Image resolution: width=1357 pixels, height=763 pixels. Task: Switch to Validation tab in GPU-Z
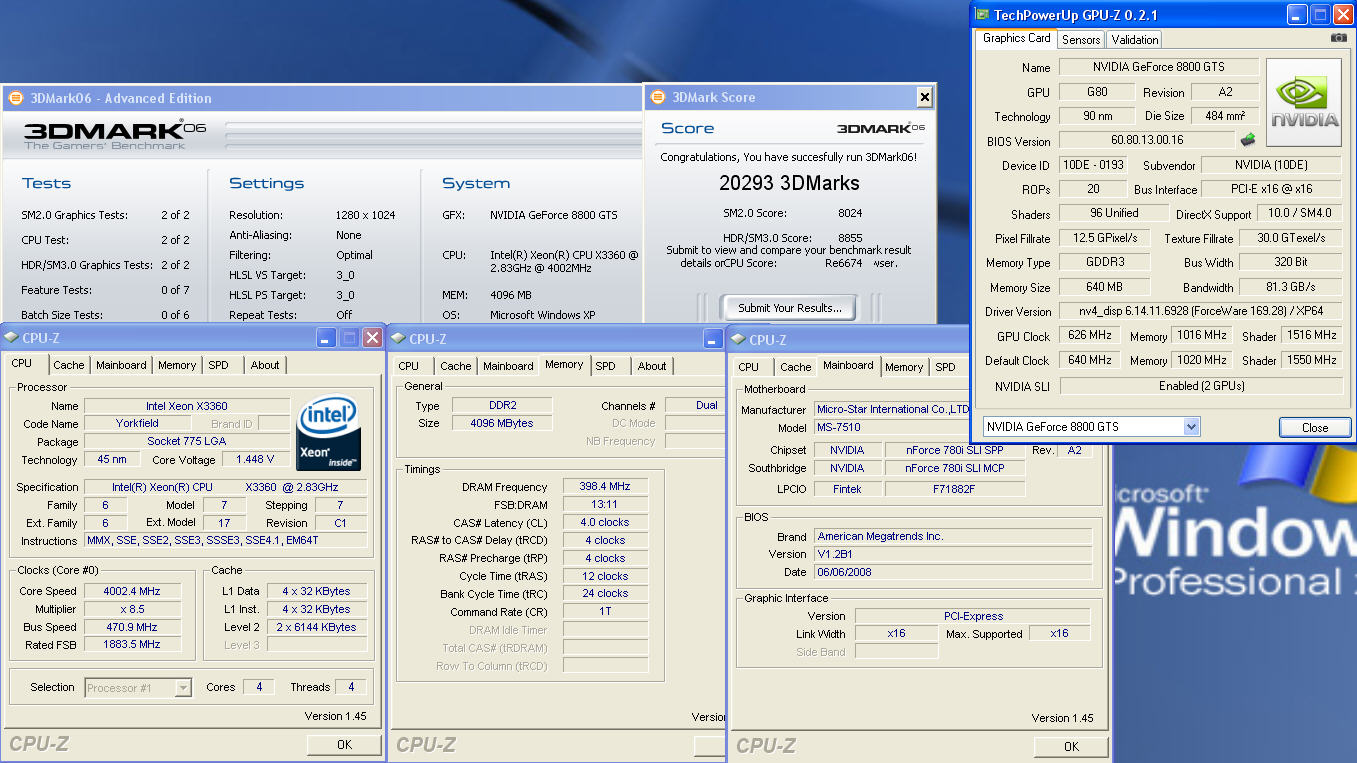pos(1134,40)
